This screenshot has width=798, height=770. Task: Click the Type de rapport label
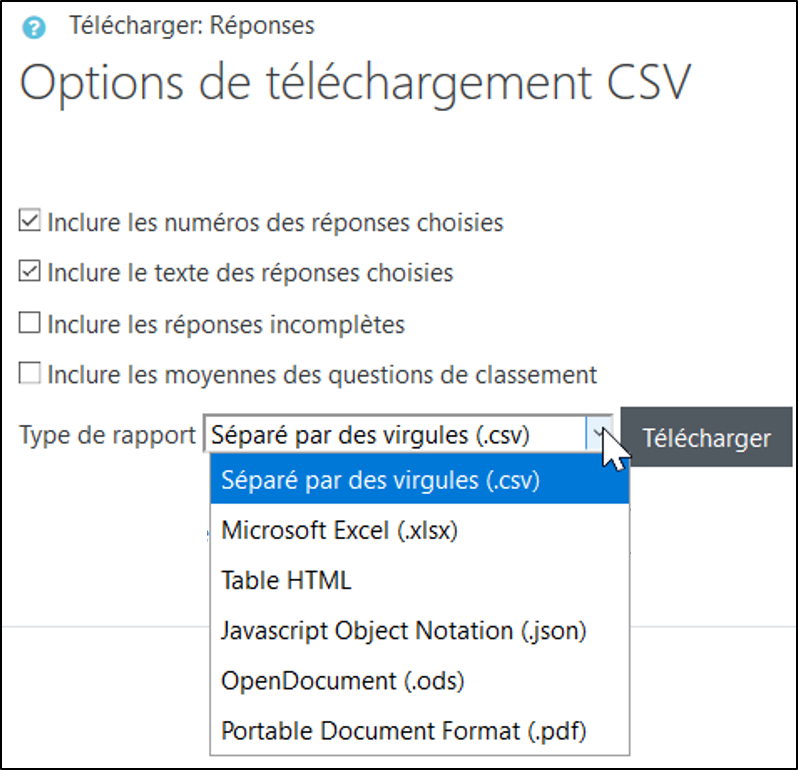point(108,437)
